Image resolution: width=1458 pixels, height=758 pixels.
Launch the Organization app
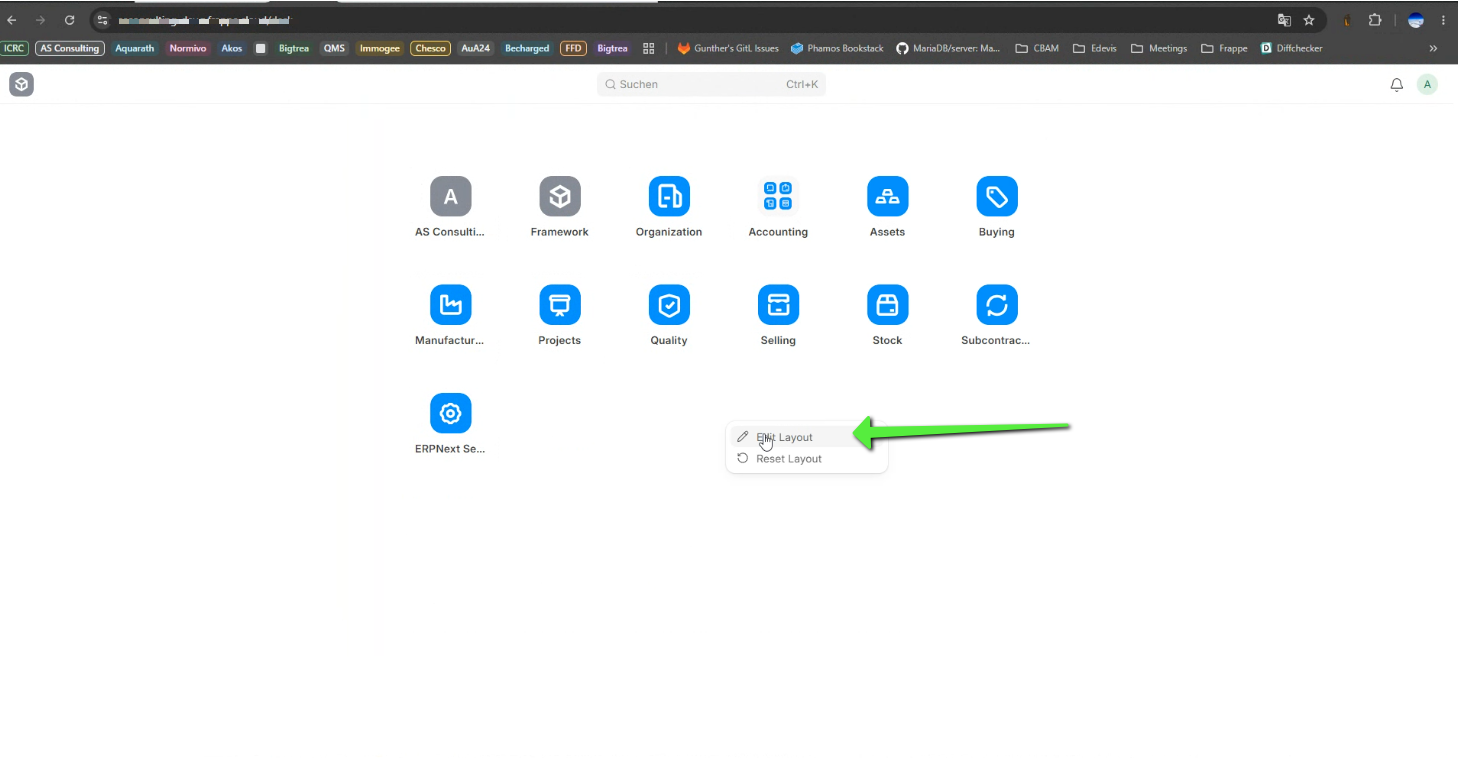pos(669,196)
